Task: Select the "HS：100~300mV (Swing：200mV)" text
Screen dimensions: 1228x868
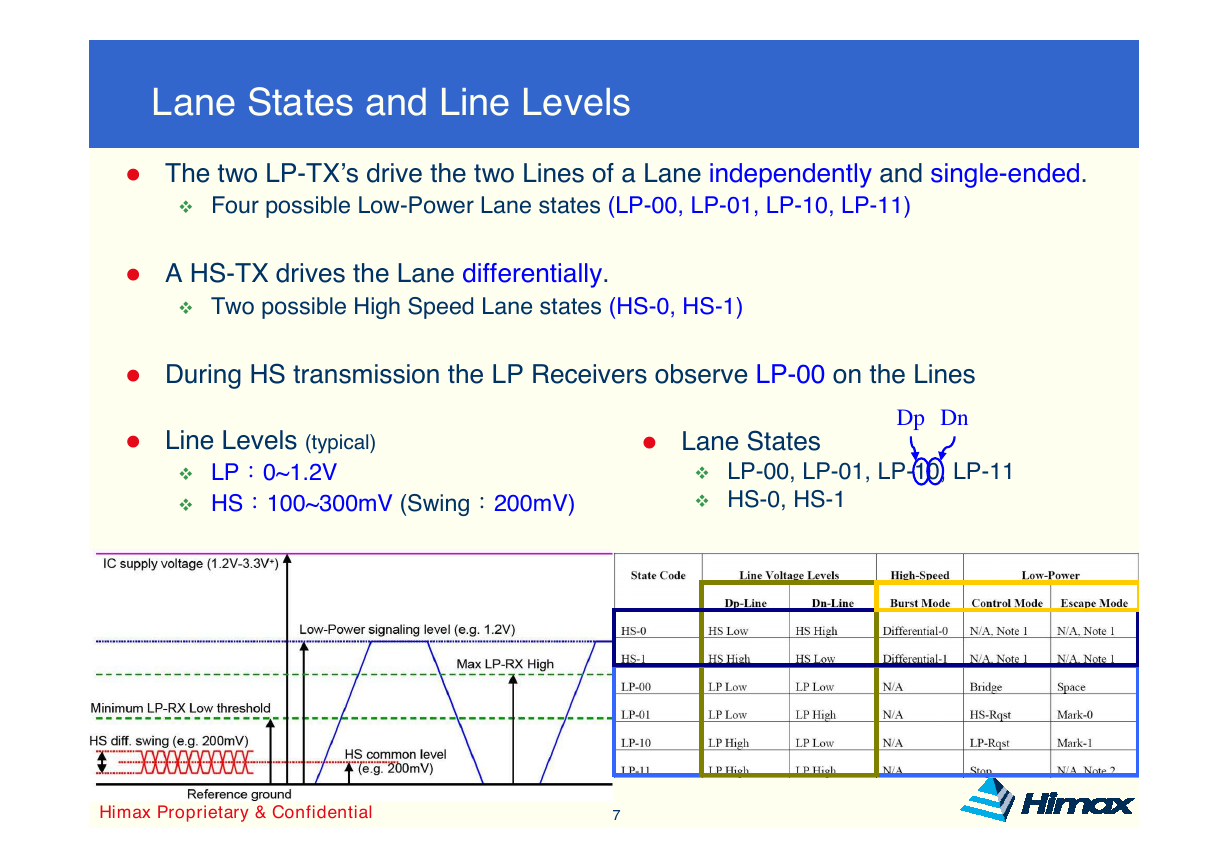Action: [393, 503]
